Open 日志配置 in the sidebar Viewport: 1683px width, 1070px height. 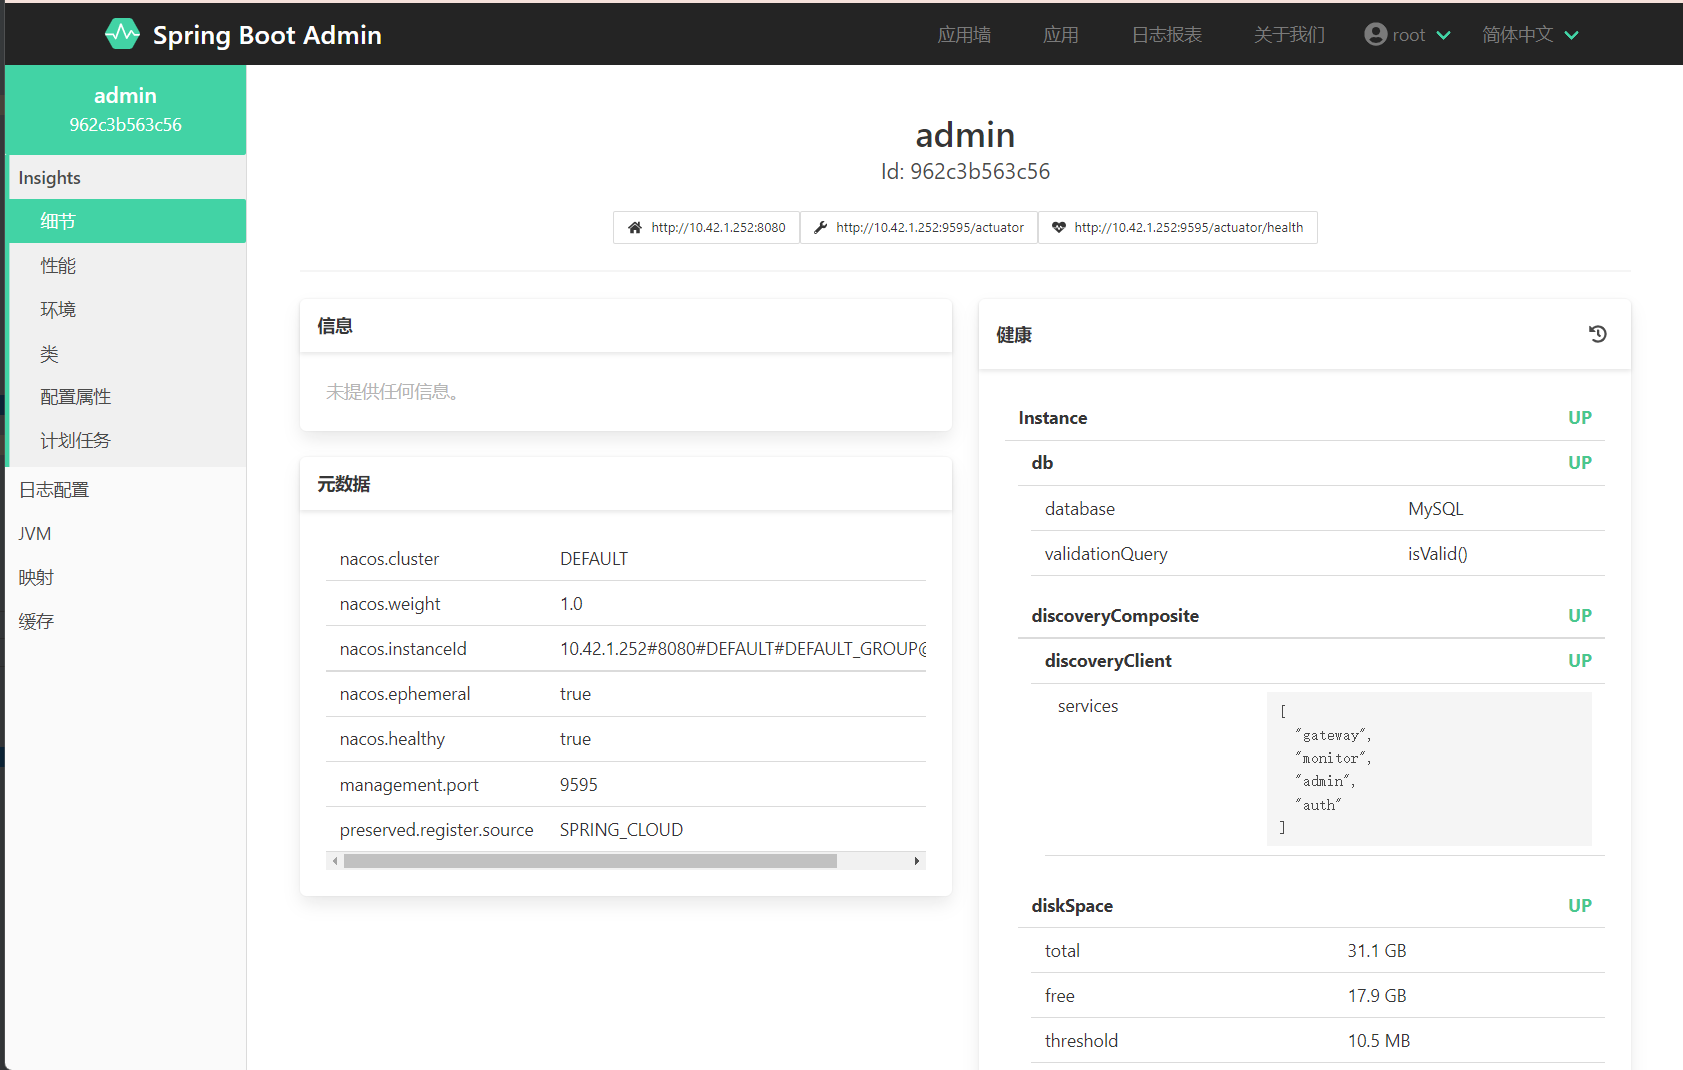point(54,490)
